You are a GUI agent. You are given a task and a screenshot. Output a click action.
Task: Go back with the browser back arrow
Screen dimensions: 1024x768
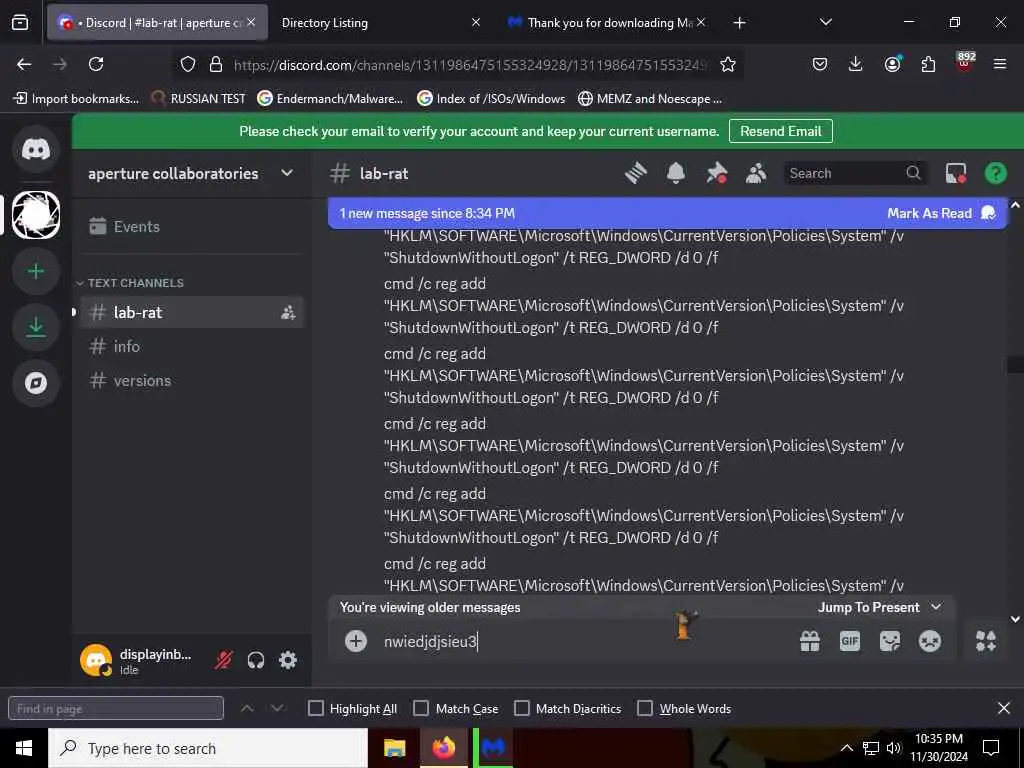coord(24,64)
